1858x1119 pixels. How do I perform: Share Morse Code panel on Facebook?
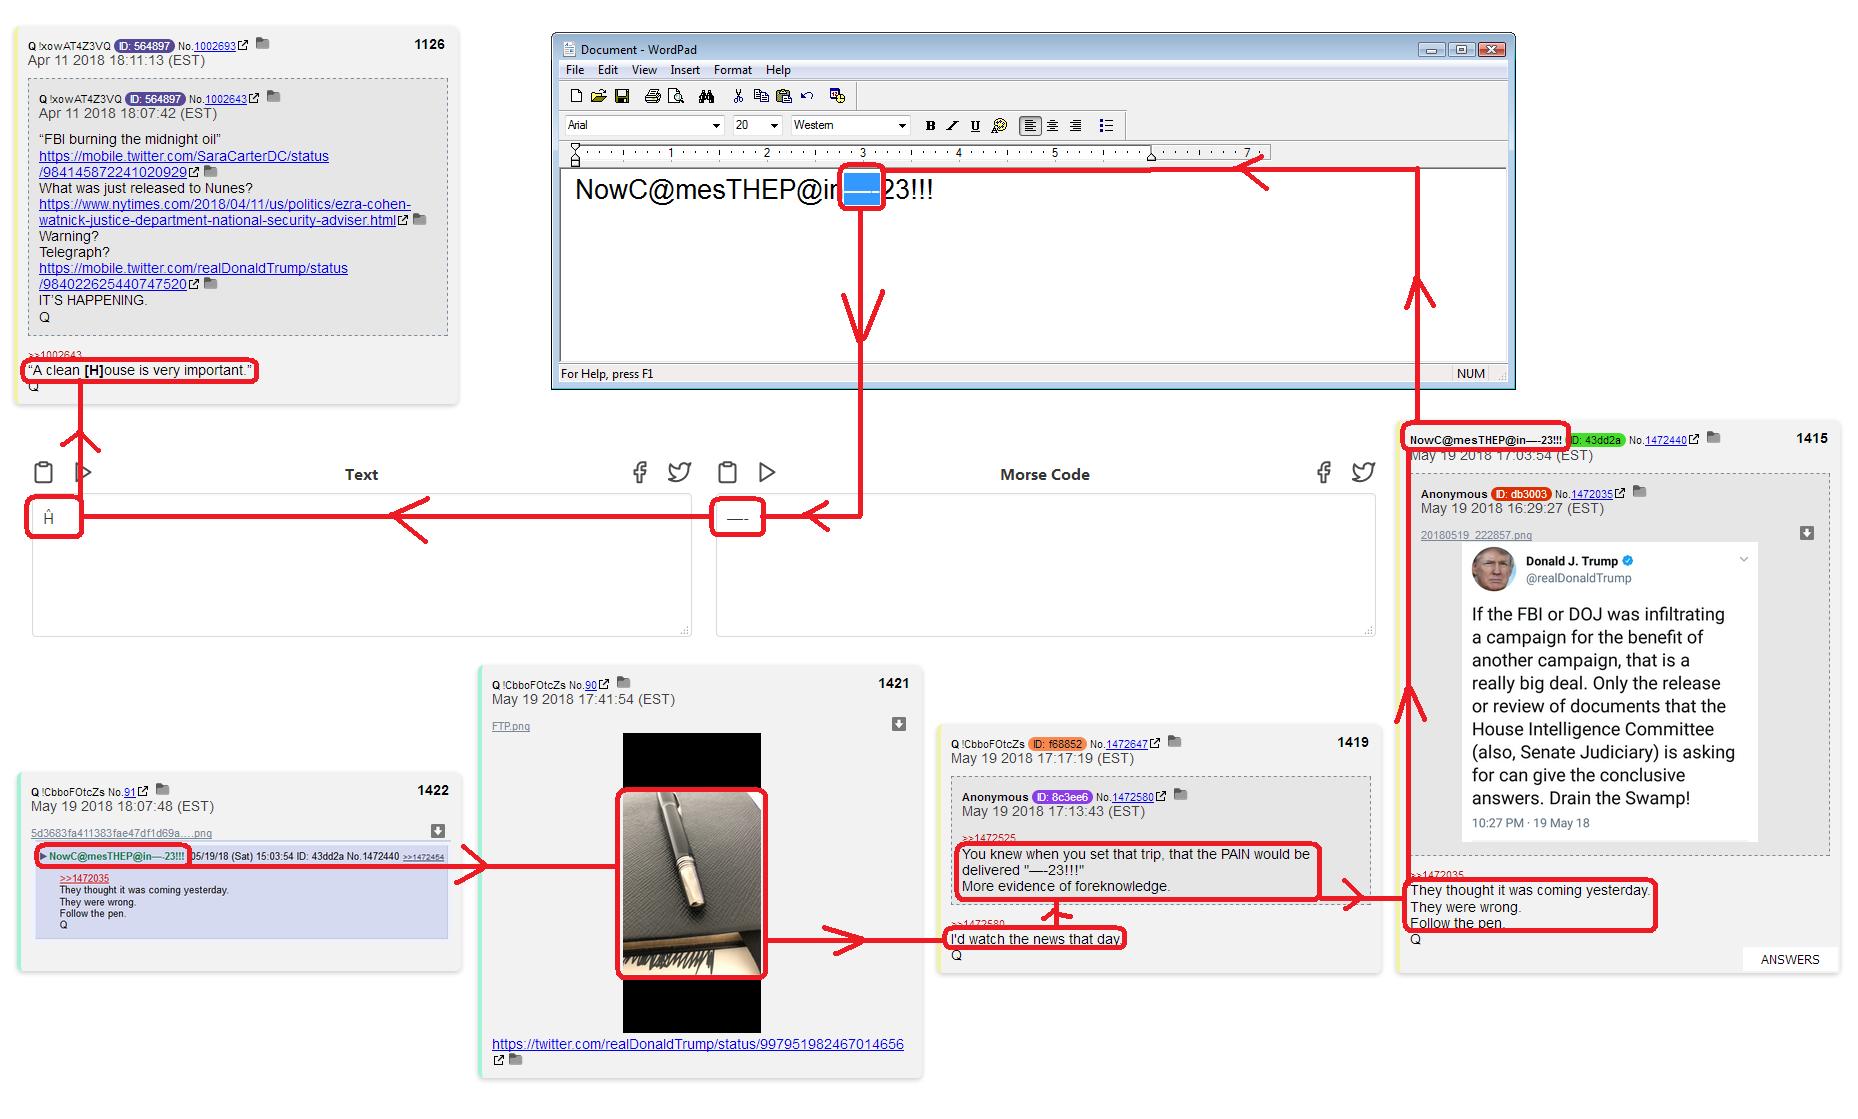(1324, 472)
